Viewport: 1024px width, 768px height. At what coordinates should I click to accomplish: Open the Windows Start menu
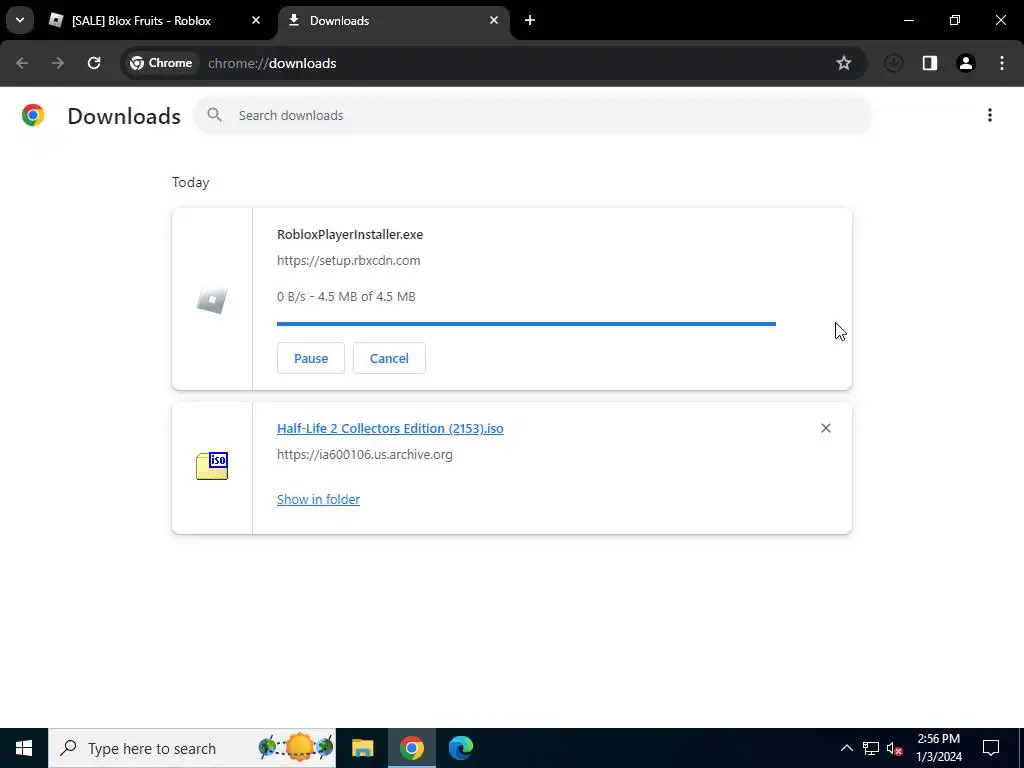24,748
